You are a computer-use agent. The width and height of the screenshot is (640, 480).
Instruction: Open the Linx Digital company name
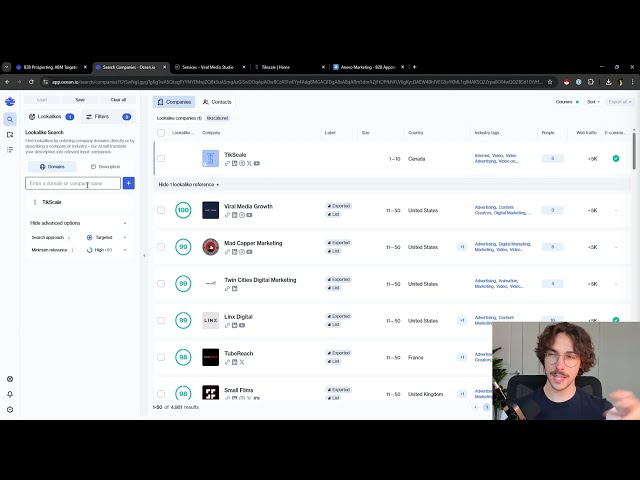[x=238, y=317]
